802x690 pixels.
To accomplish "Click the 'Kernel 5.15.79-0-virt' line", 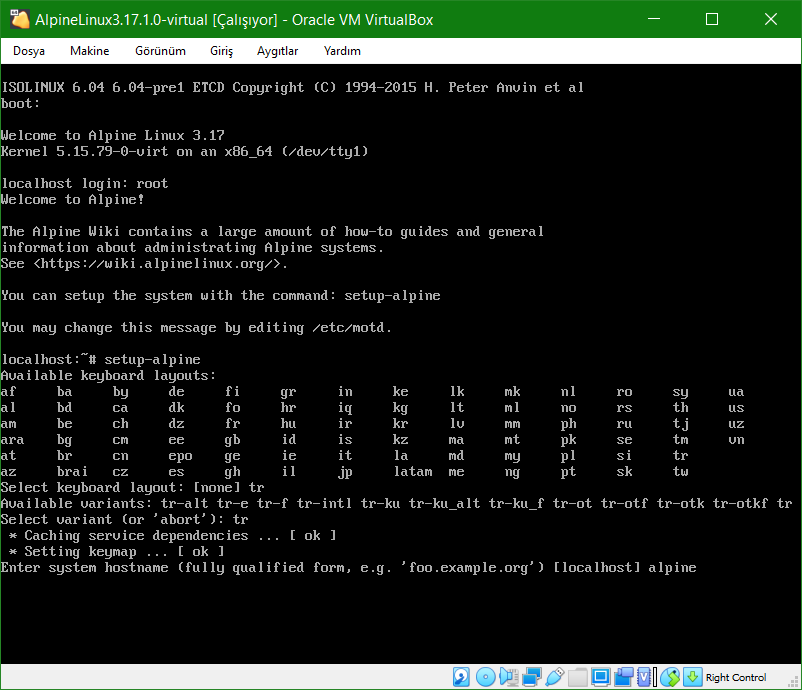I will tap(185, 151).
